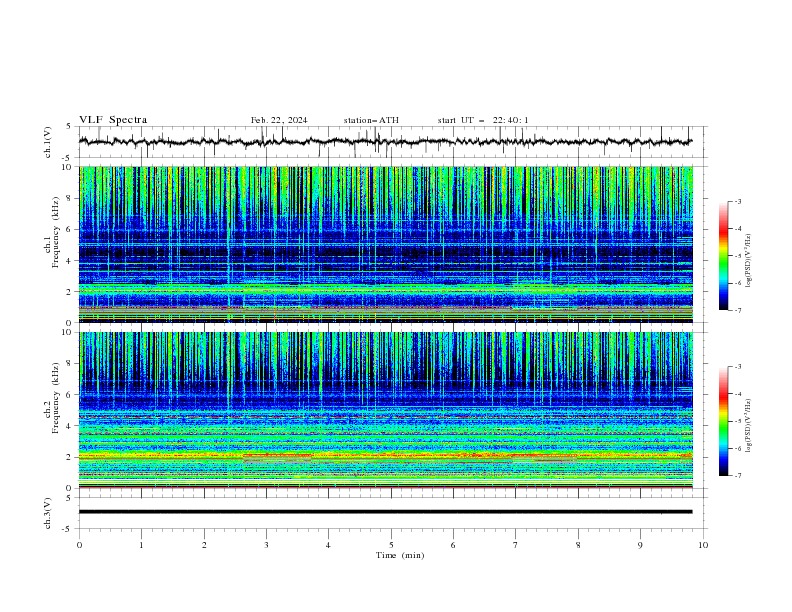
Task: Click time axis tick label '7'
Action: point(516,545)
